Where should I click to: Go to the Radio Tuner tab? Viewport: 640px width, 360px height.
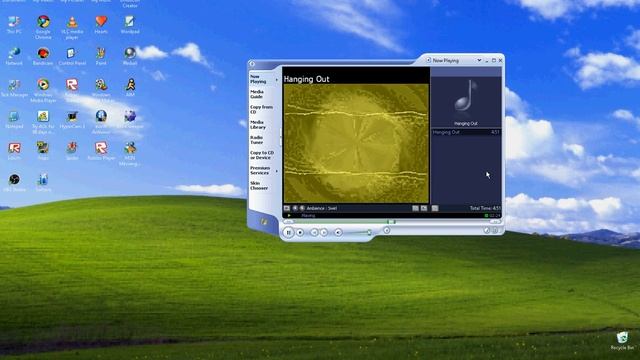tap(256, 140)
